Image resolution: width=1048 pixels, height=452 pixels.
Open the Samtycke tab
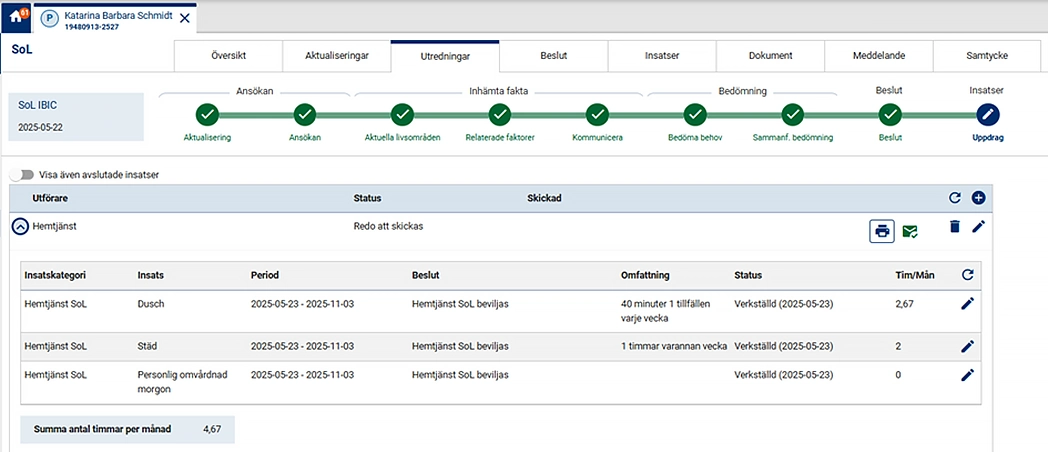pos(987,56)
